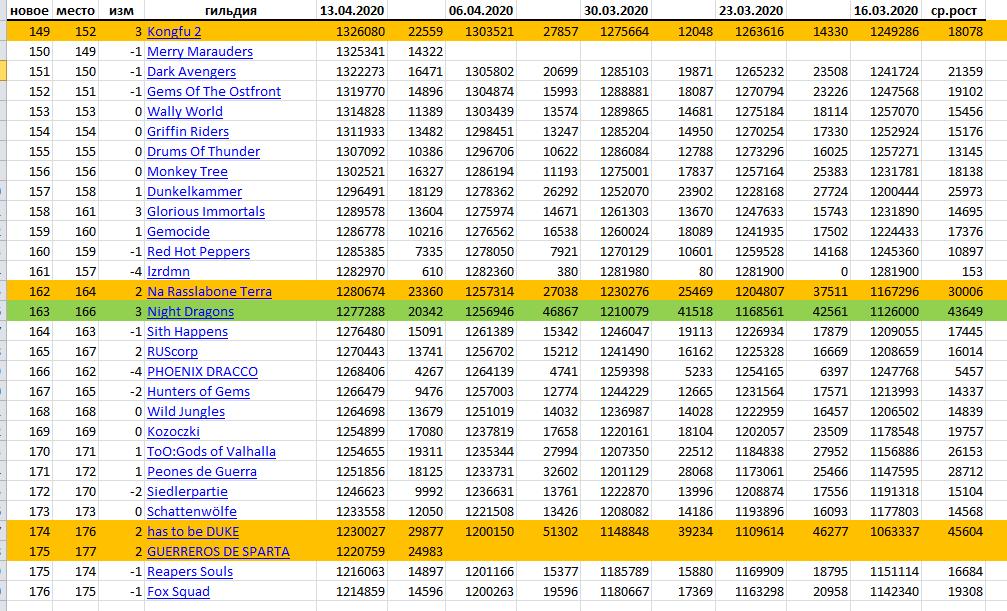This screenshot has height=611, width=1007.
Task: Open the Fox Squad guild link
Action: tap(179, 591)
